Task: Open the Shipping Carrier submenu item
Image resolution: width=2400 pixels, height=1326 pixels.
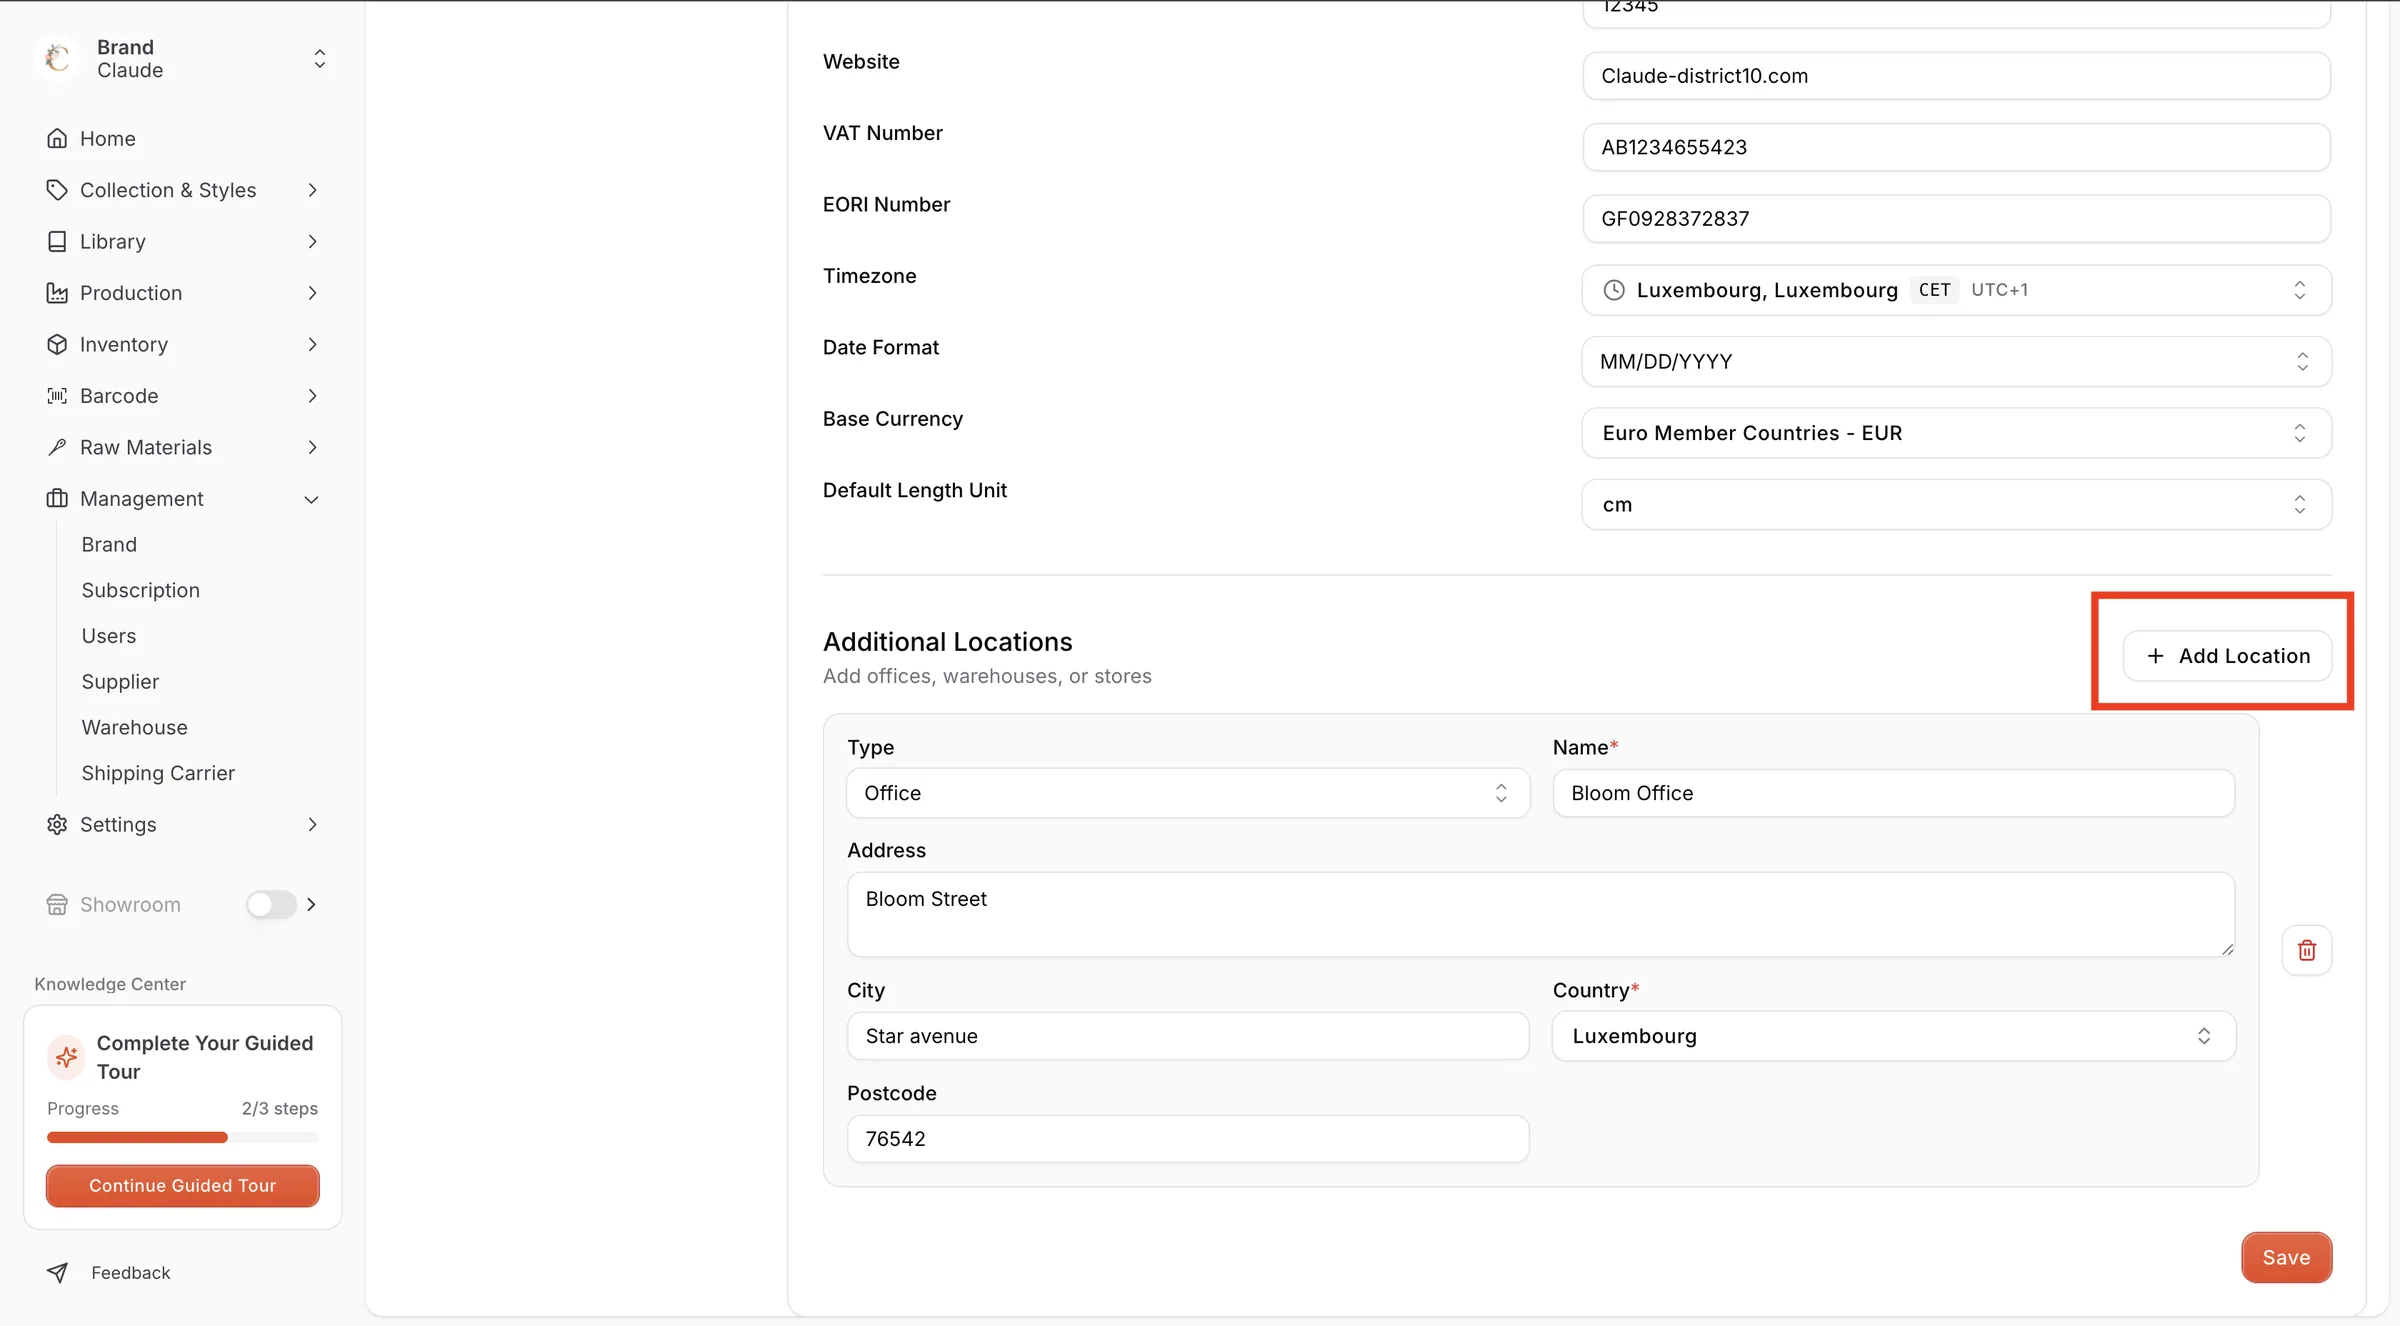Action: tap(158, 773)
